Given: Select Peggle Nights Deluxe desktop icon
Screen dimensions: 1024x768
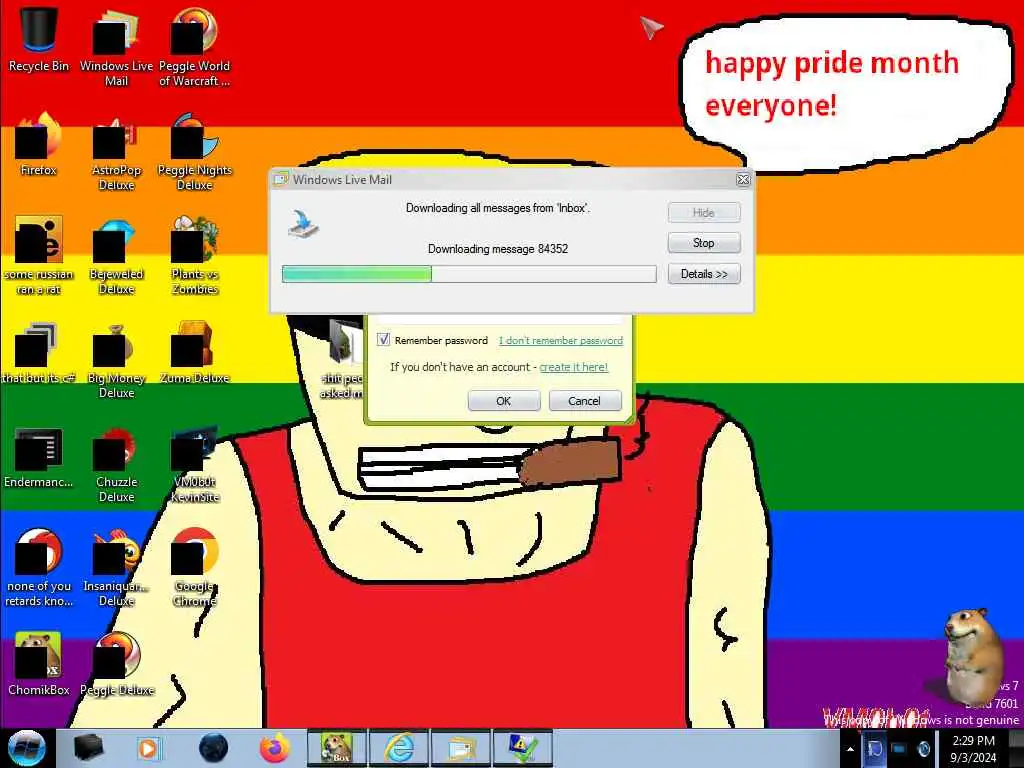Looking at the screenshot, I should pyautogui.click(x=194, y=150).
